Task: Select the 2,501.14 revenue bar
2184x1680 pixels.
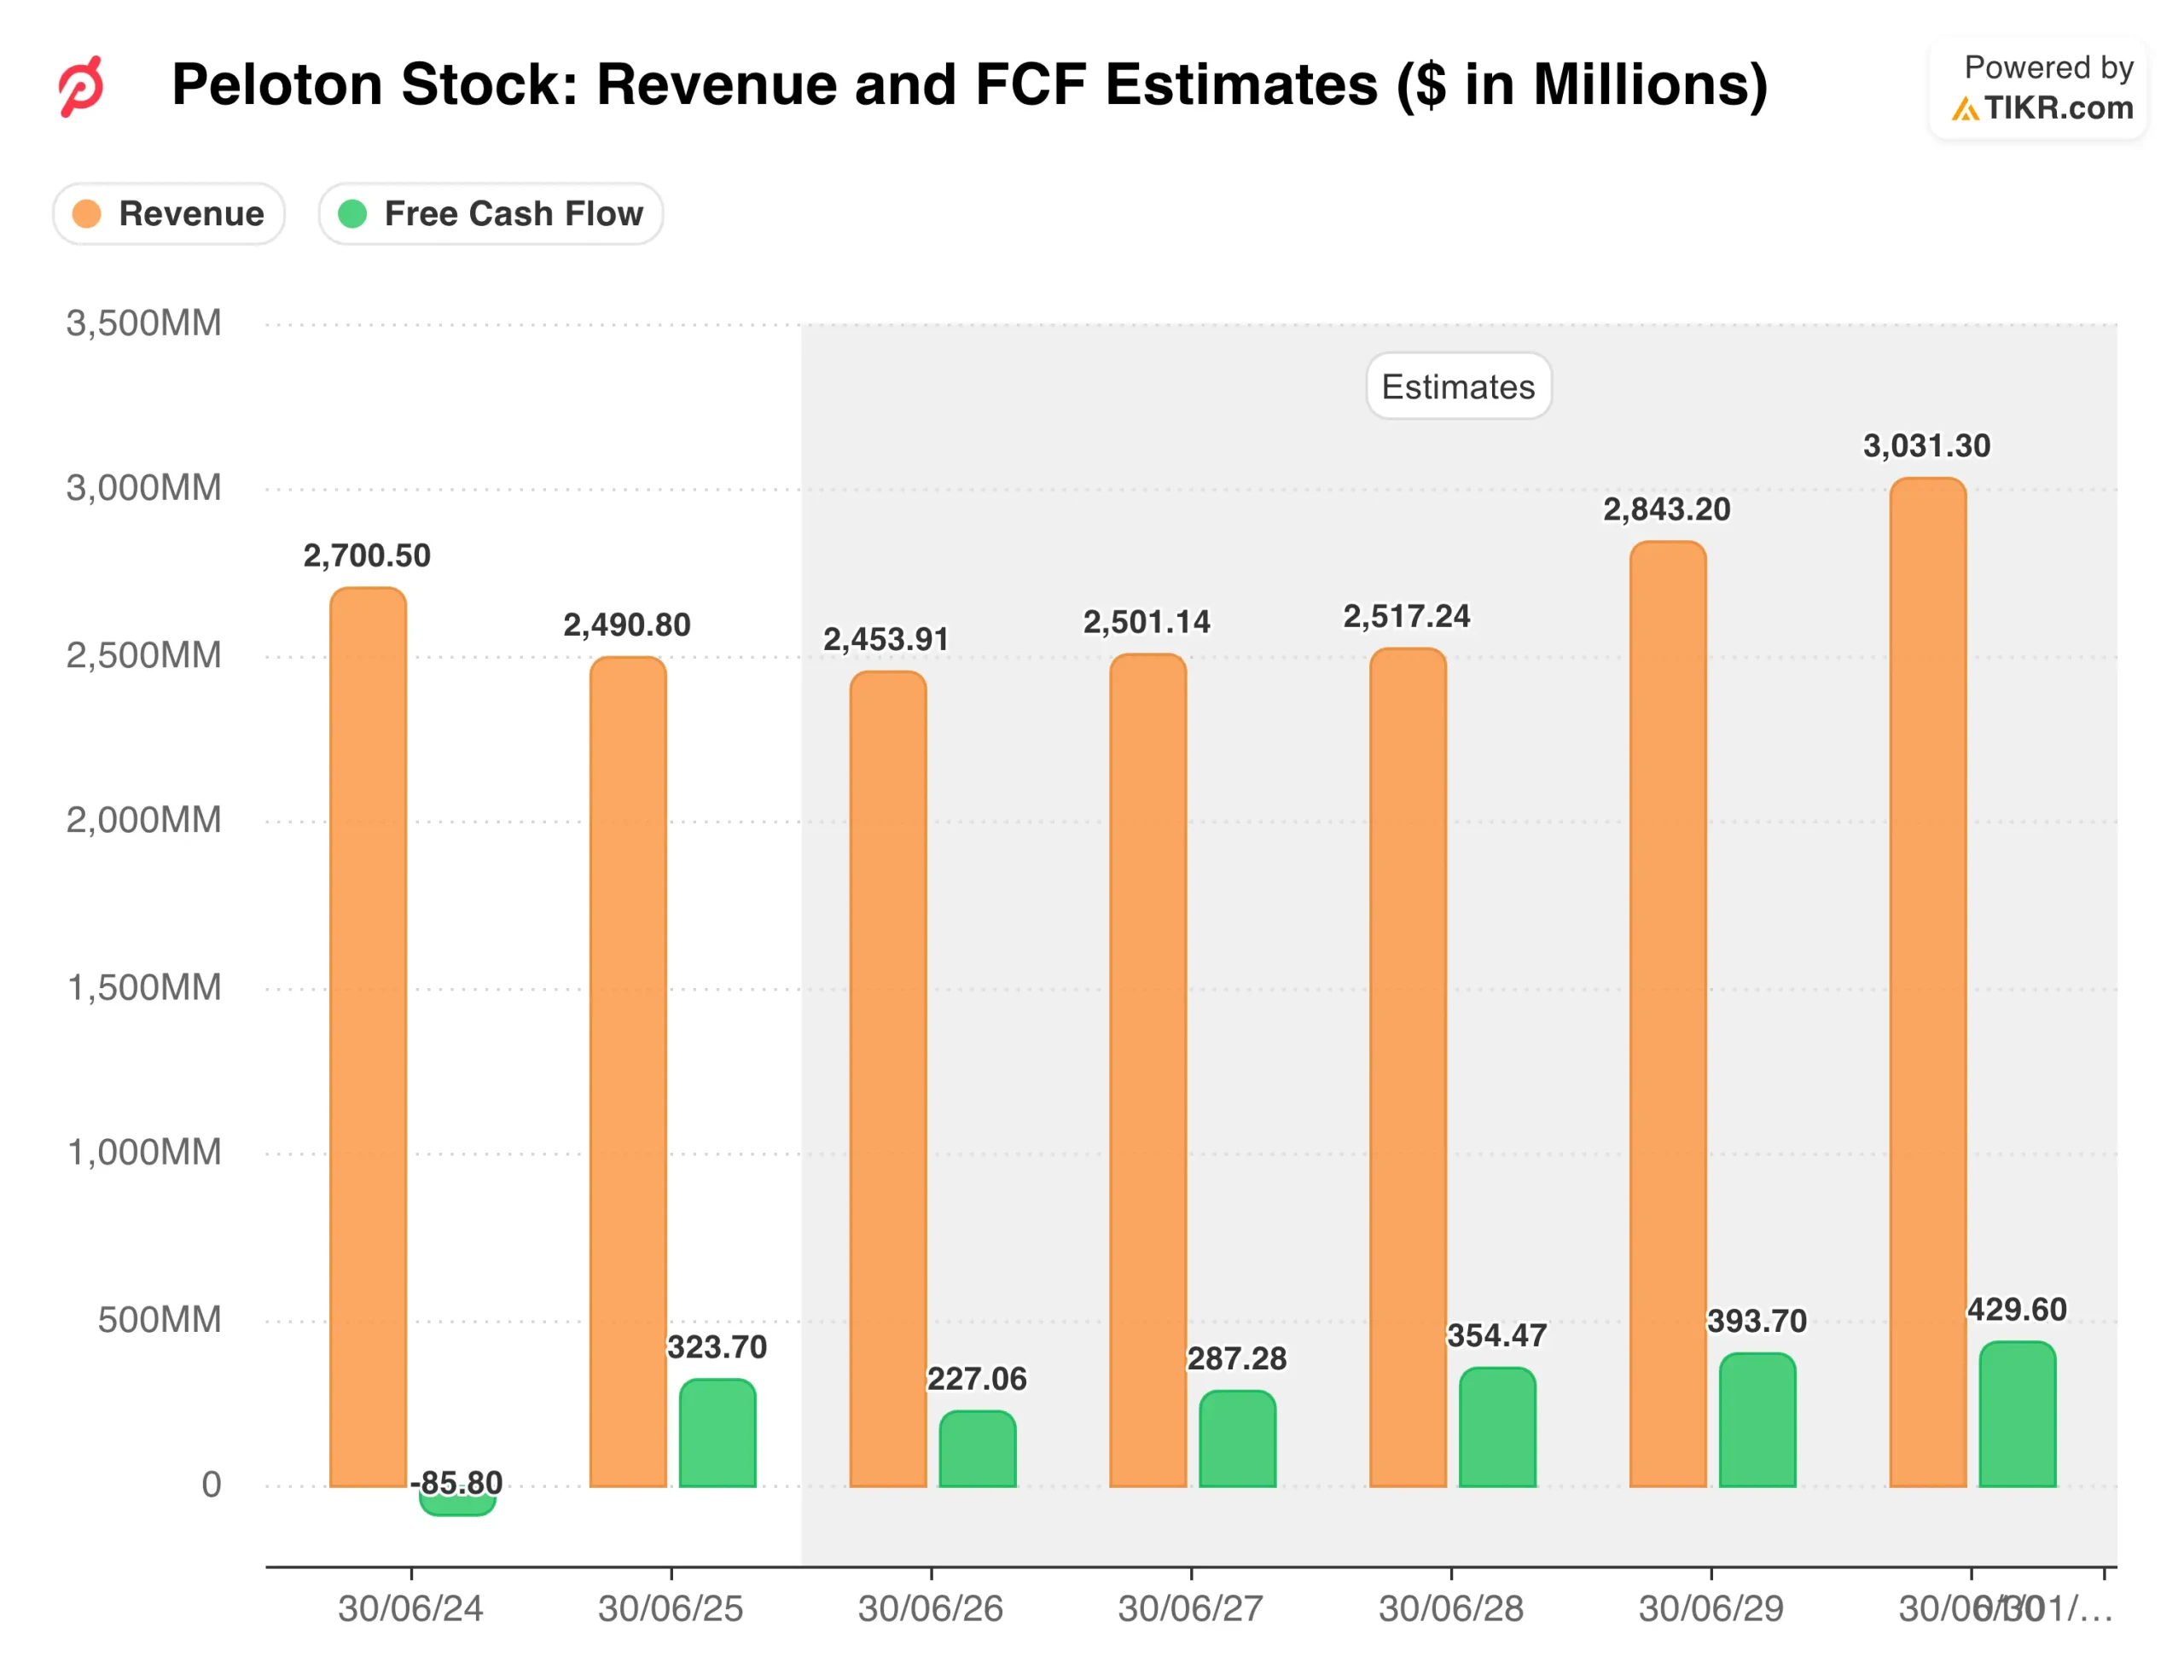Action: click(x=1148, y=1070)
